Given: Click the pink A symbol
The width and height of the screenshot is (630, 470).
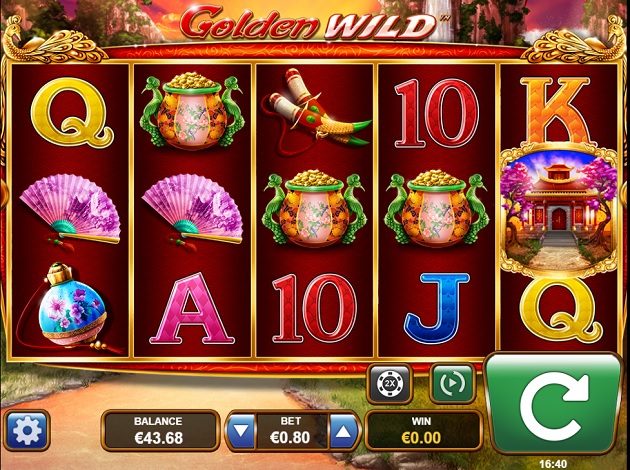Looking at the screenshot, I should 192,309.
